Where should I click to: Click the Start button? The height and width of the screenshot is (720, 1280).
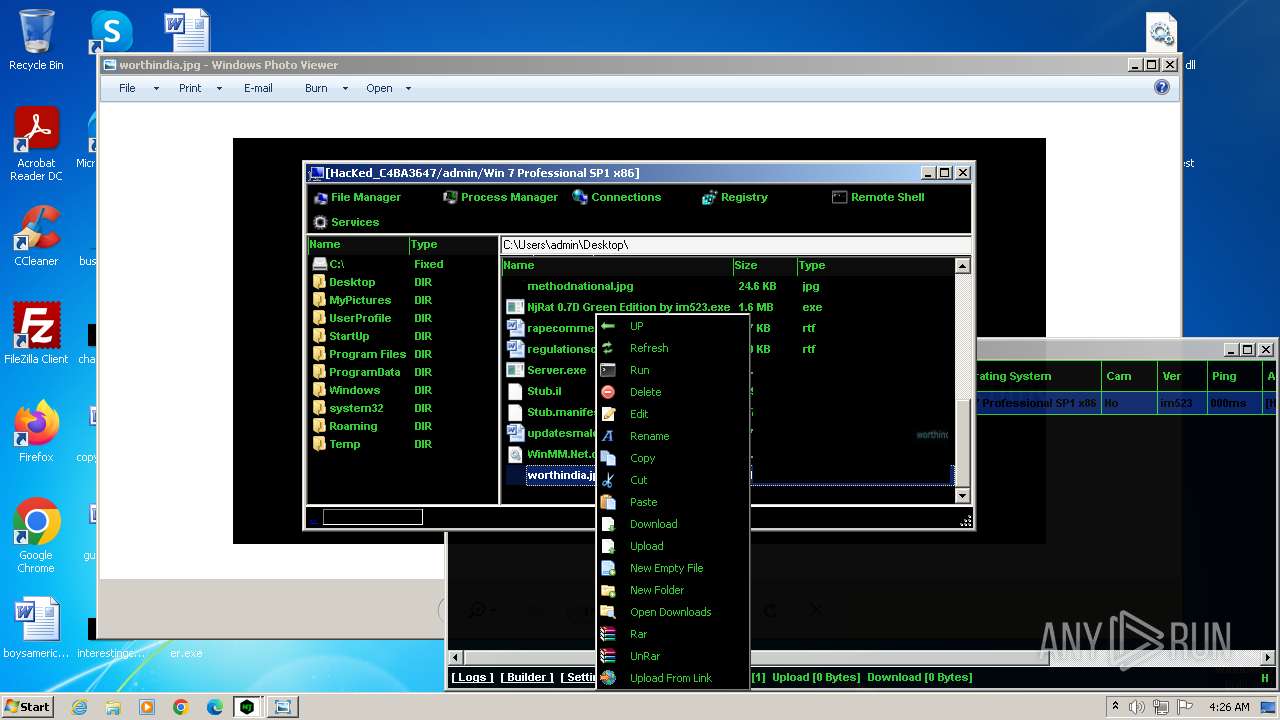point(27,706)
